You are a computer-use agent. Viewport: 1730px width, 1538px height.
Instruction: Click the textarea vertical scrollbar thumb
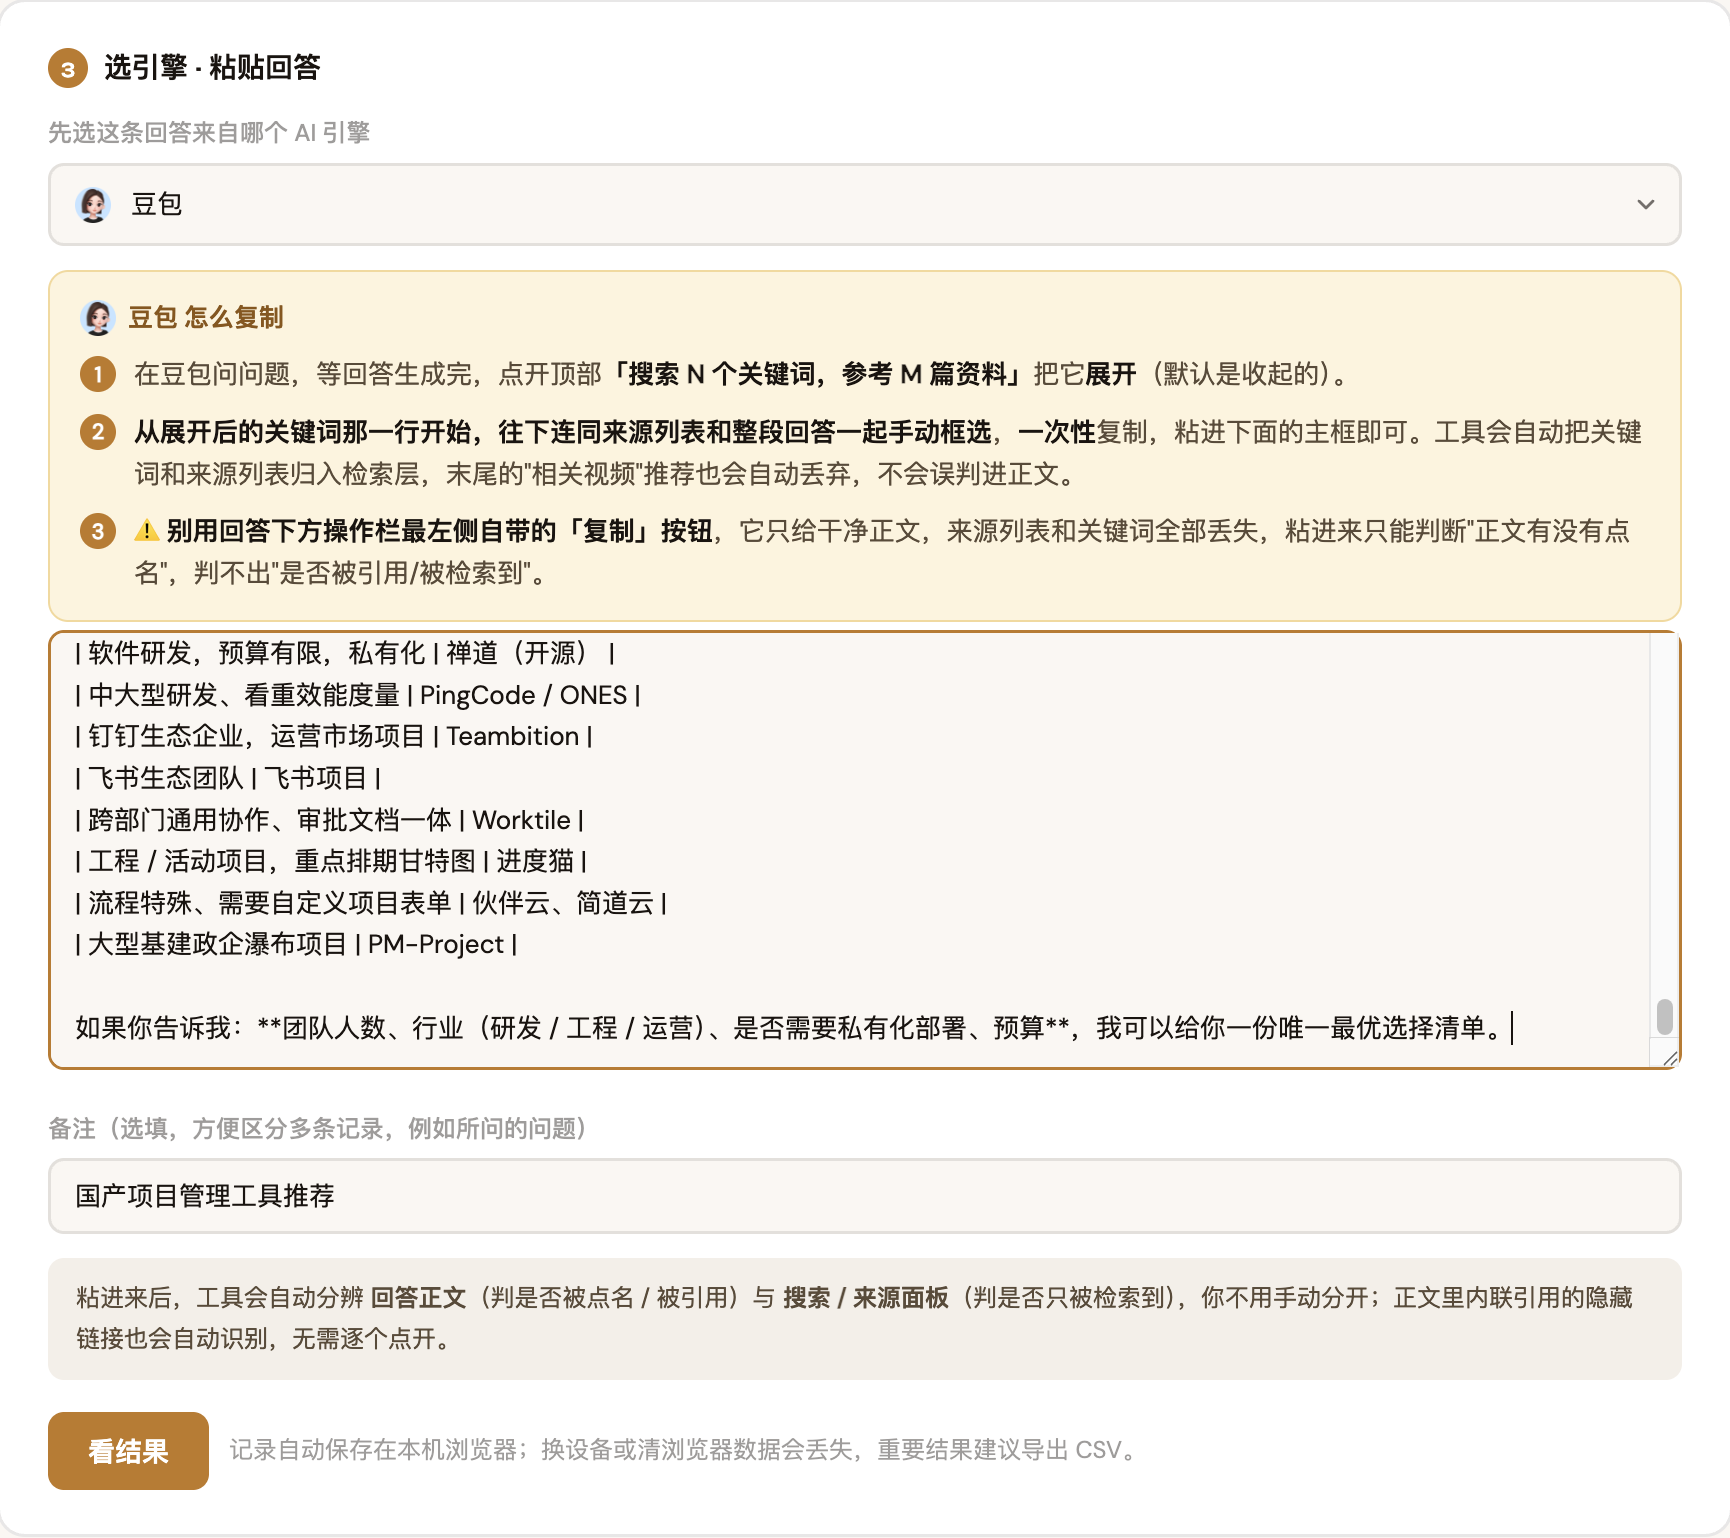pyautogui.click(x=1664, y=1016)
